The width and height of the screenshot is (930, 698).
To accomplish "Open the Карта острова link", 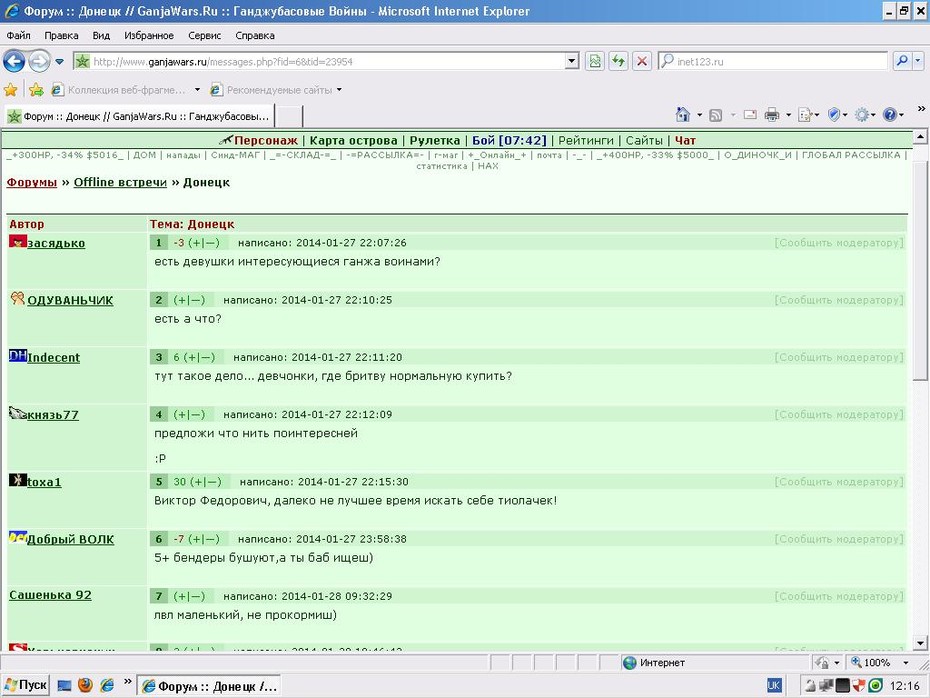I will click(353, 141).
